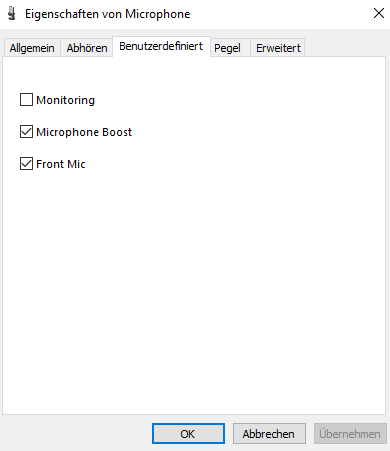This screenshot has width=390, height=451.
Task: Confirm settings with the OK button
Action: [188, 434]
